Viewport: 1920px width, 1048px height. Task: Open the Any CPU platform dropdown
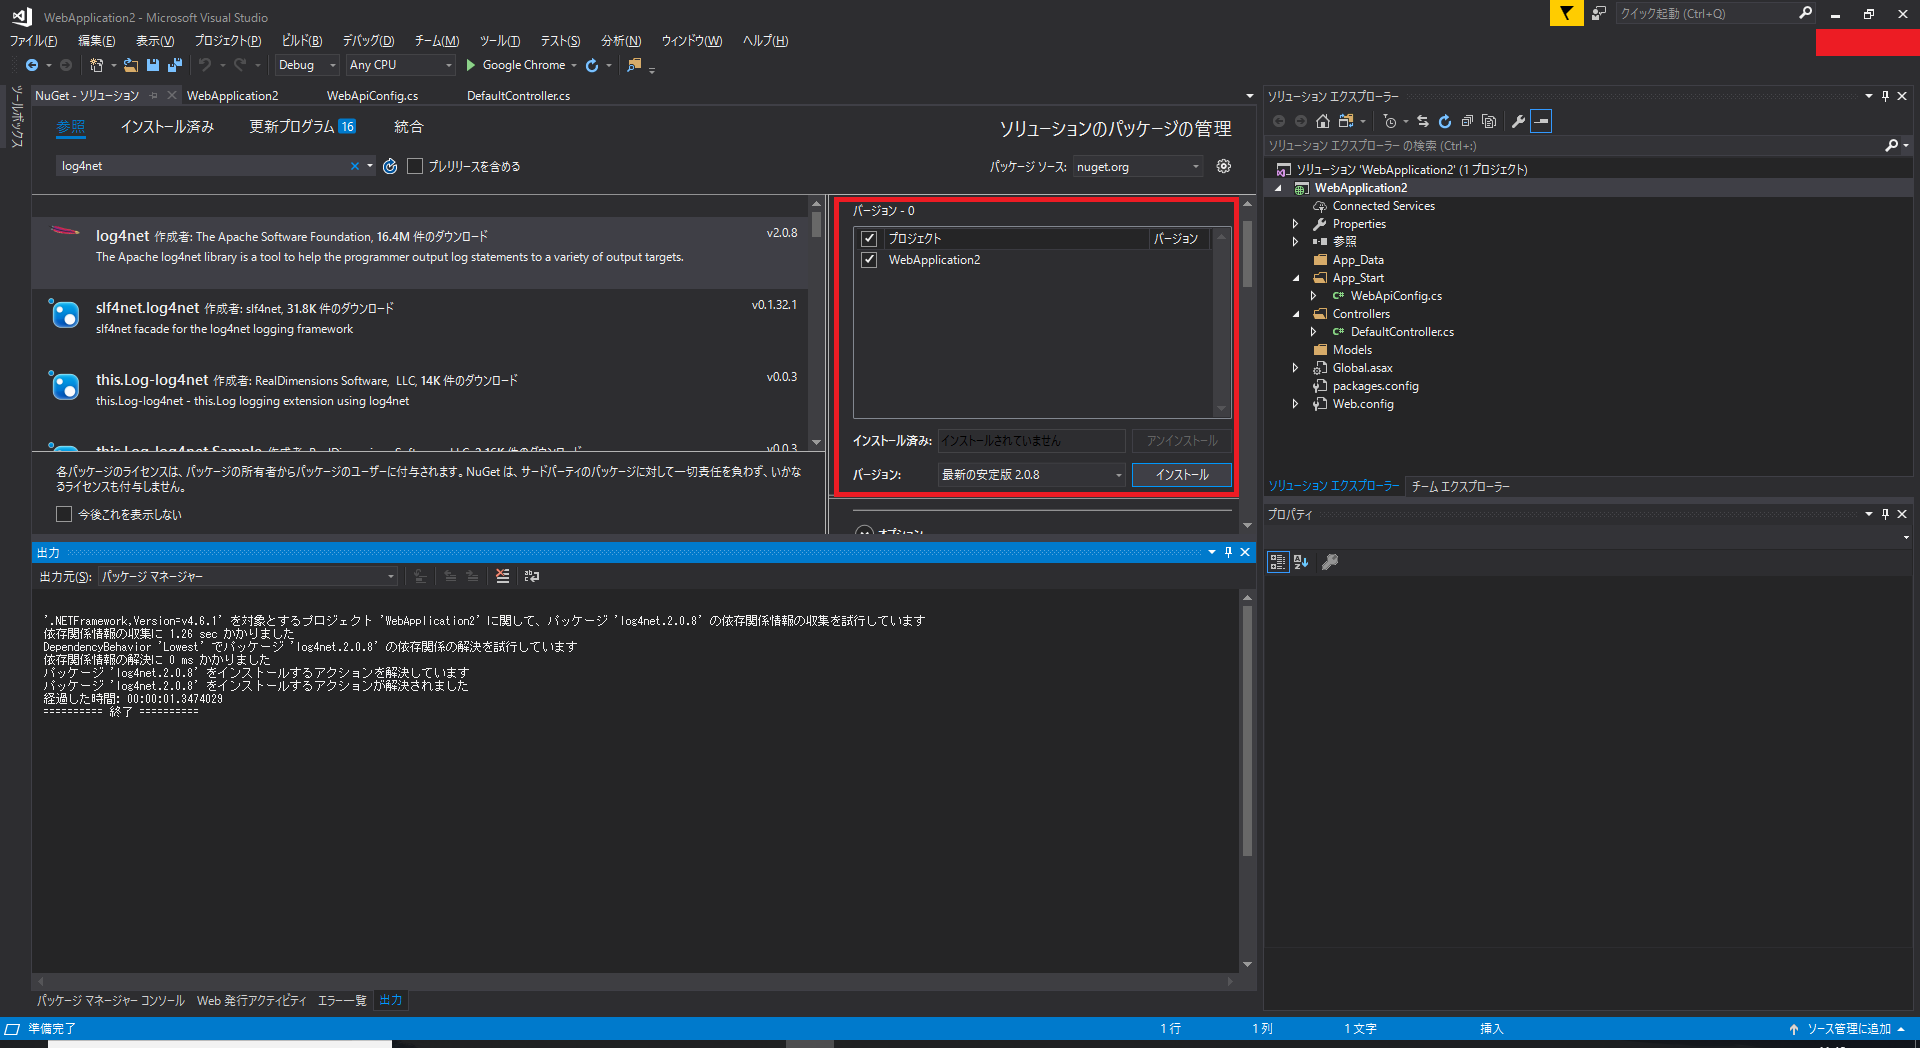(x=401, y=65)
